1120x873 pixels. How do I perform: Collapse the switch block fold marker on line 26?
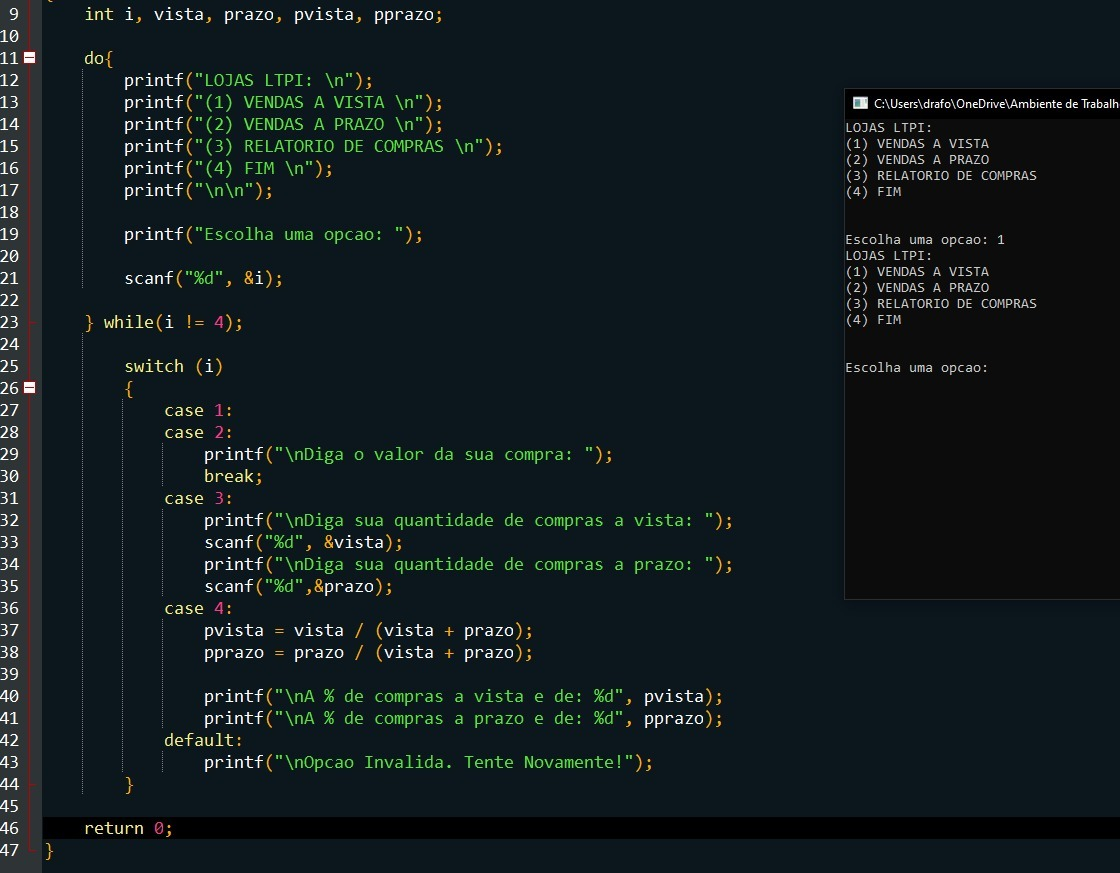[29, 388]
